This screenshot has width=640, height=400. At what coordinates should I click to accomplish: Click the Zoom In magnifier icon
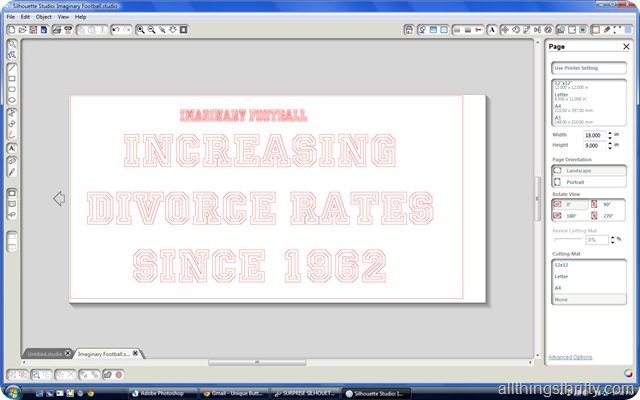coord(139,30)
